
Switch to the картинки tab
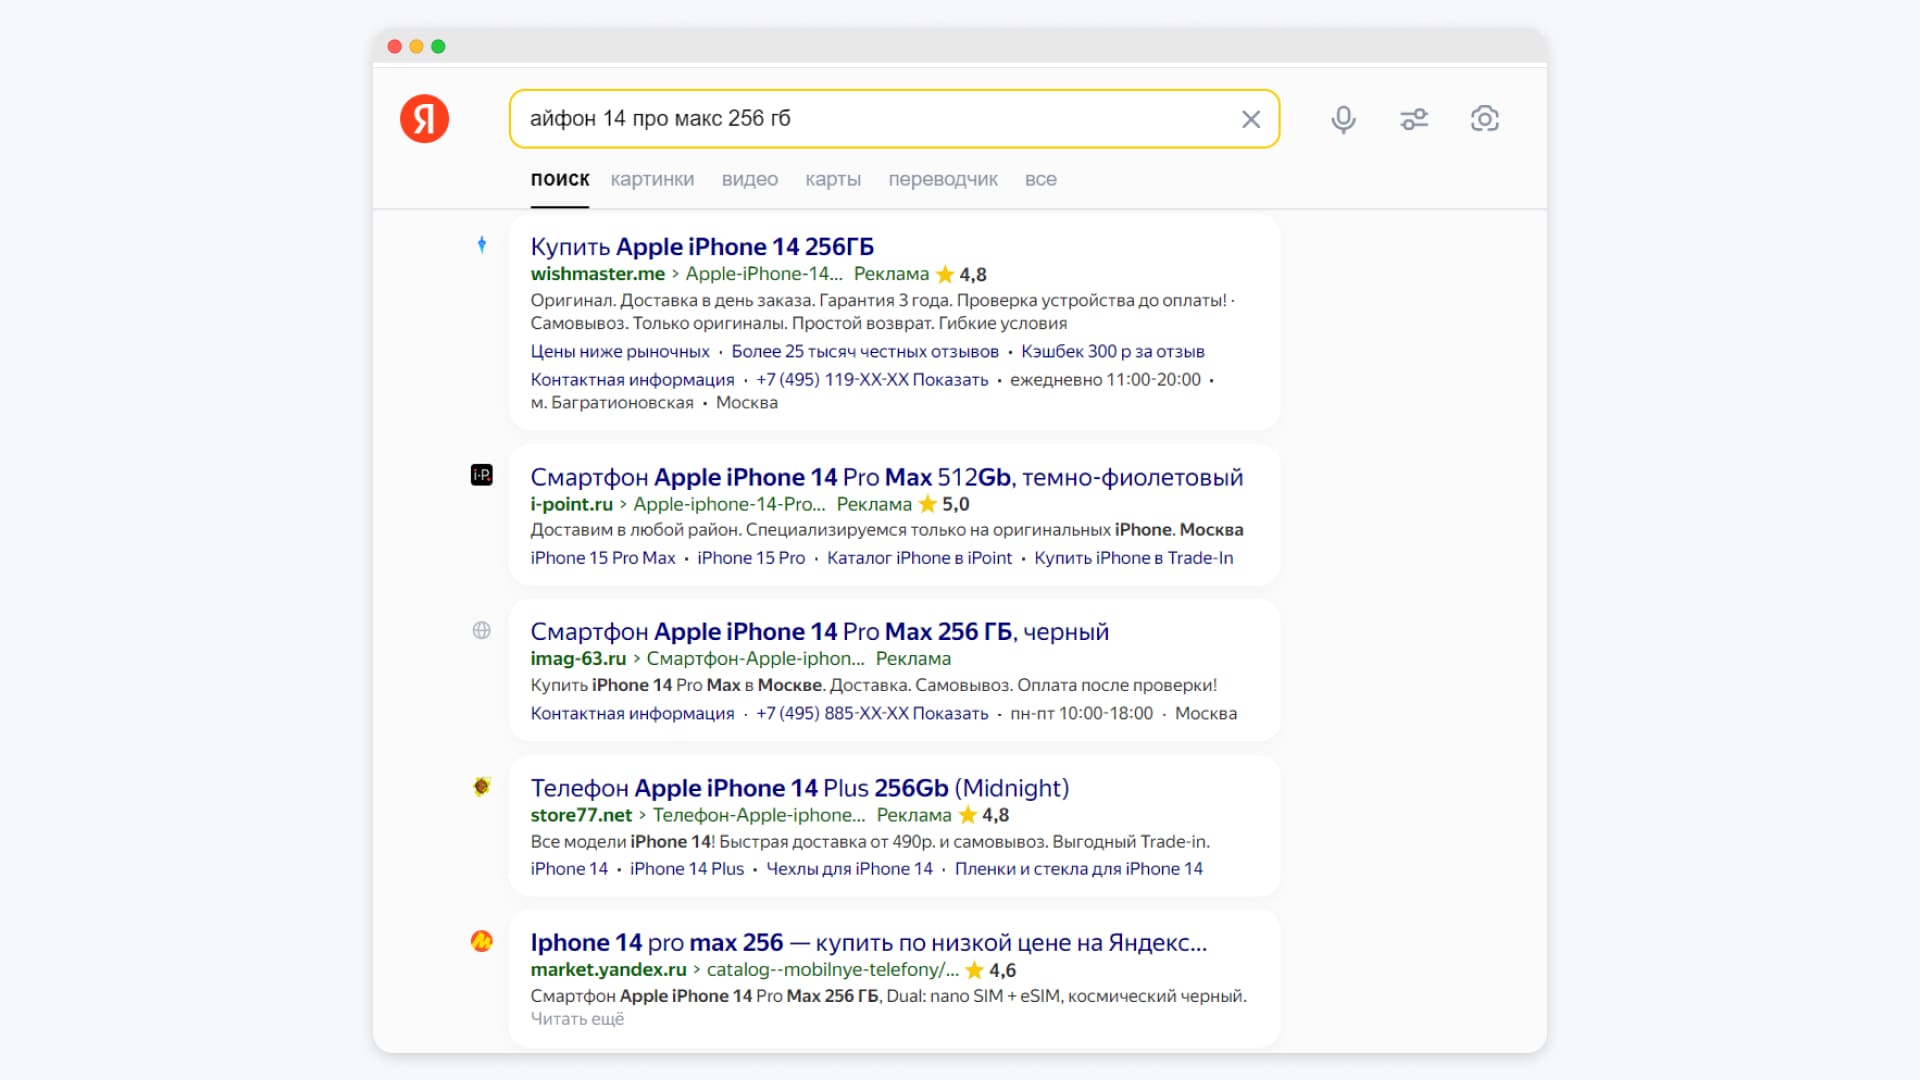point(652,179)
